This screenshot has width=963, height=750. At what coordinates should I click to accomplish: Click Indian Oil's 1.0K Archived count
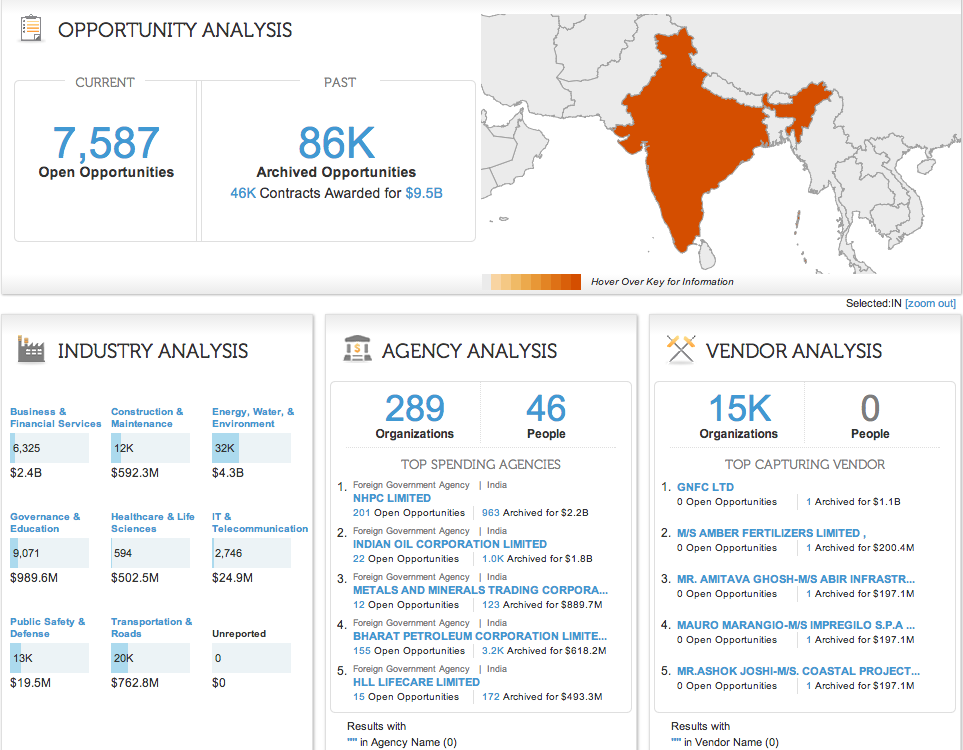493,559
